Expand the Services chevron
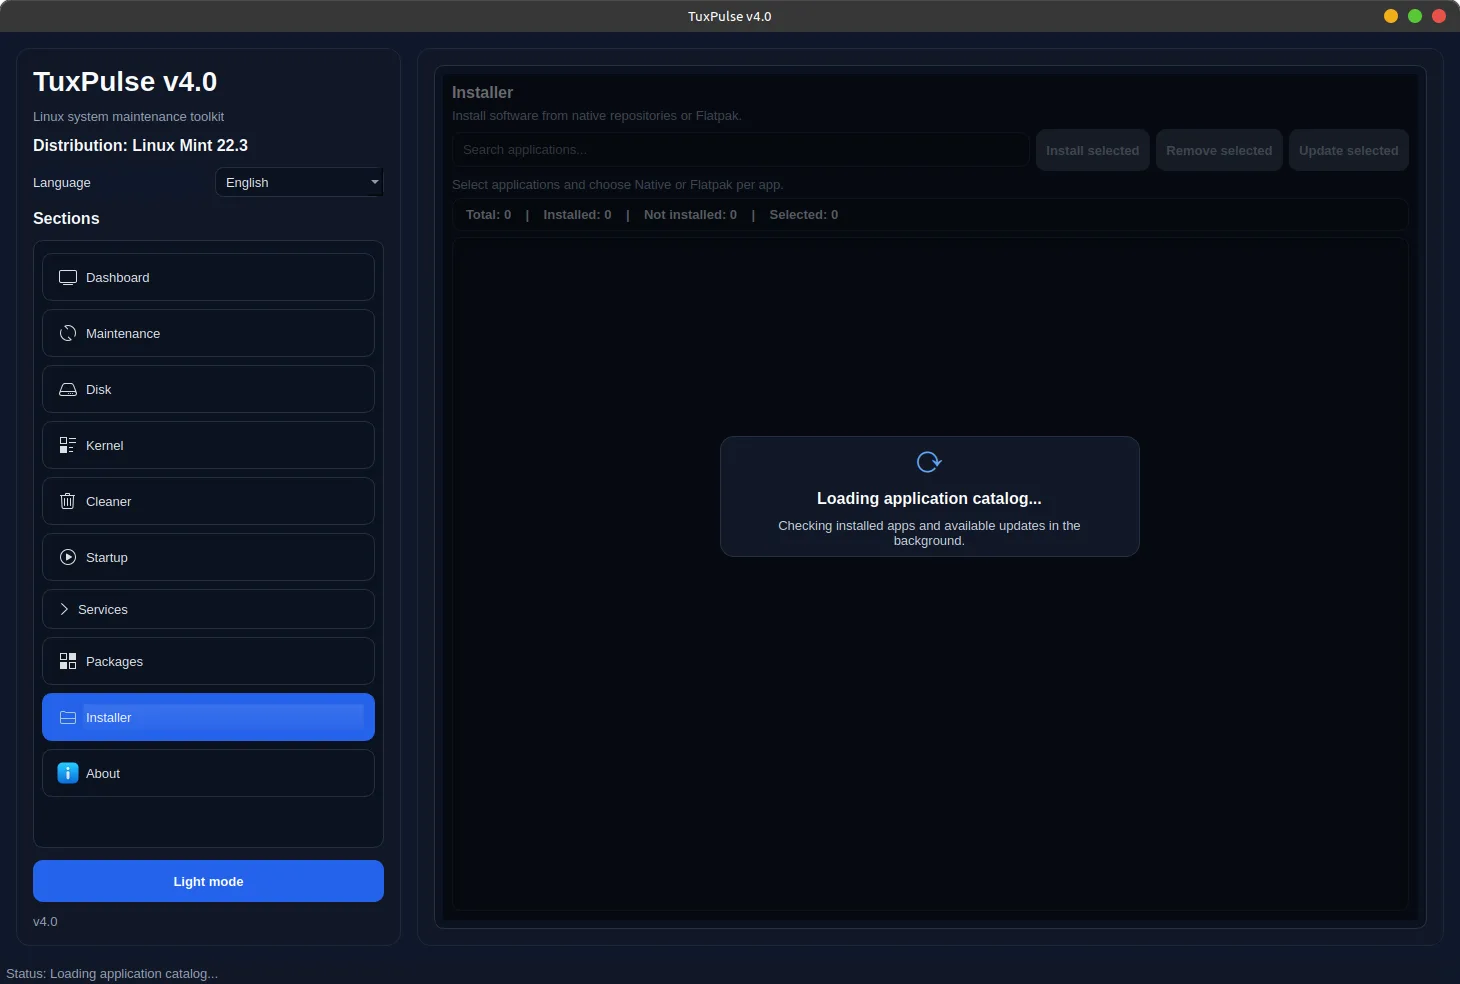 [x=64, y=610]
